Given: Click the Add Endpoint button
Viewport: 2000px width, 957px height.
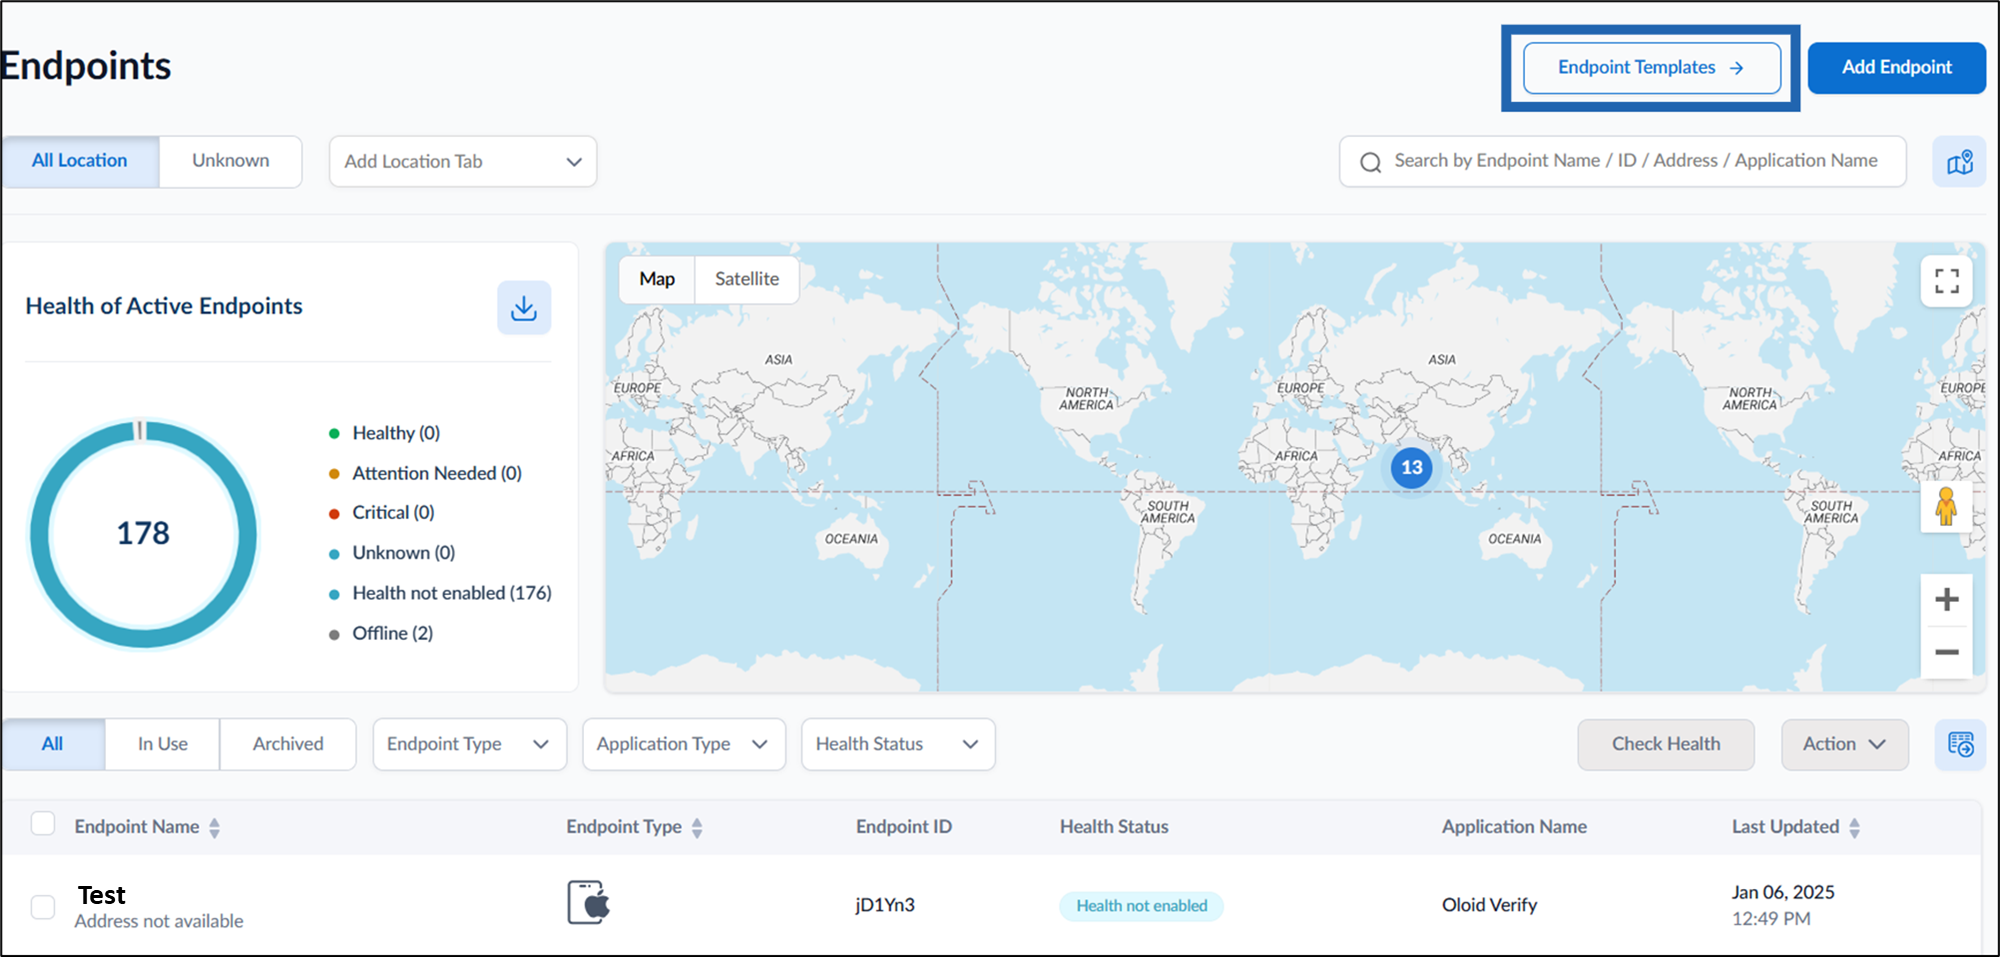Looking at the screenshot, I should pos(1896,68).
